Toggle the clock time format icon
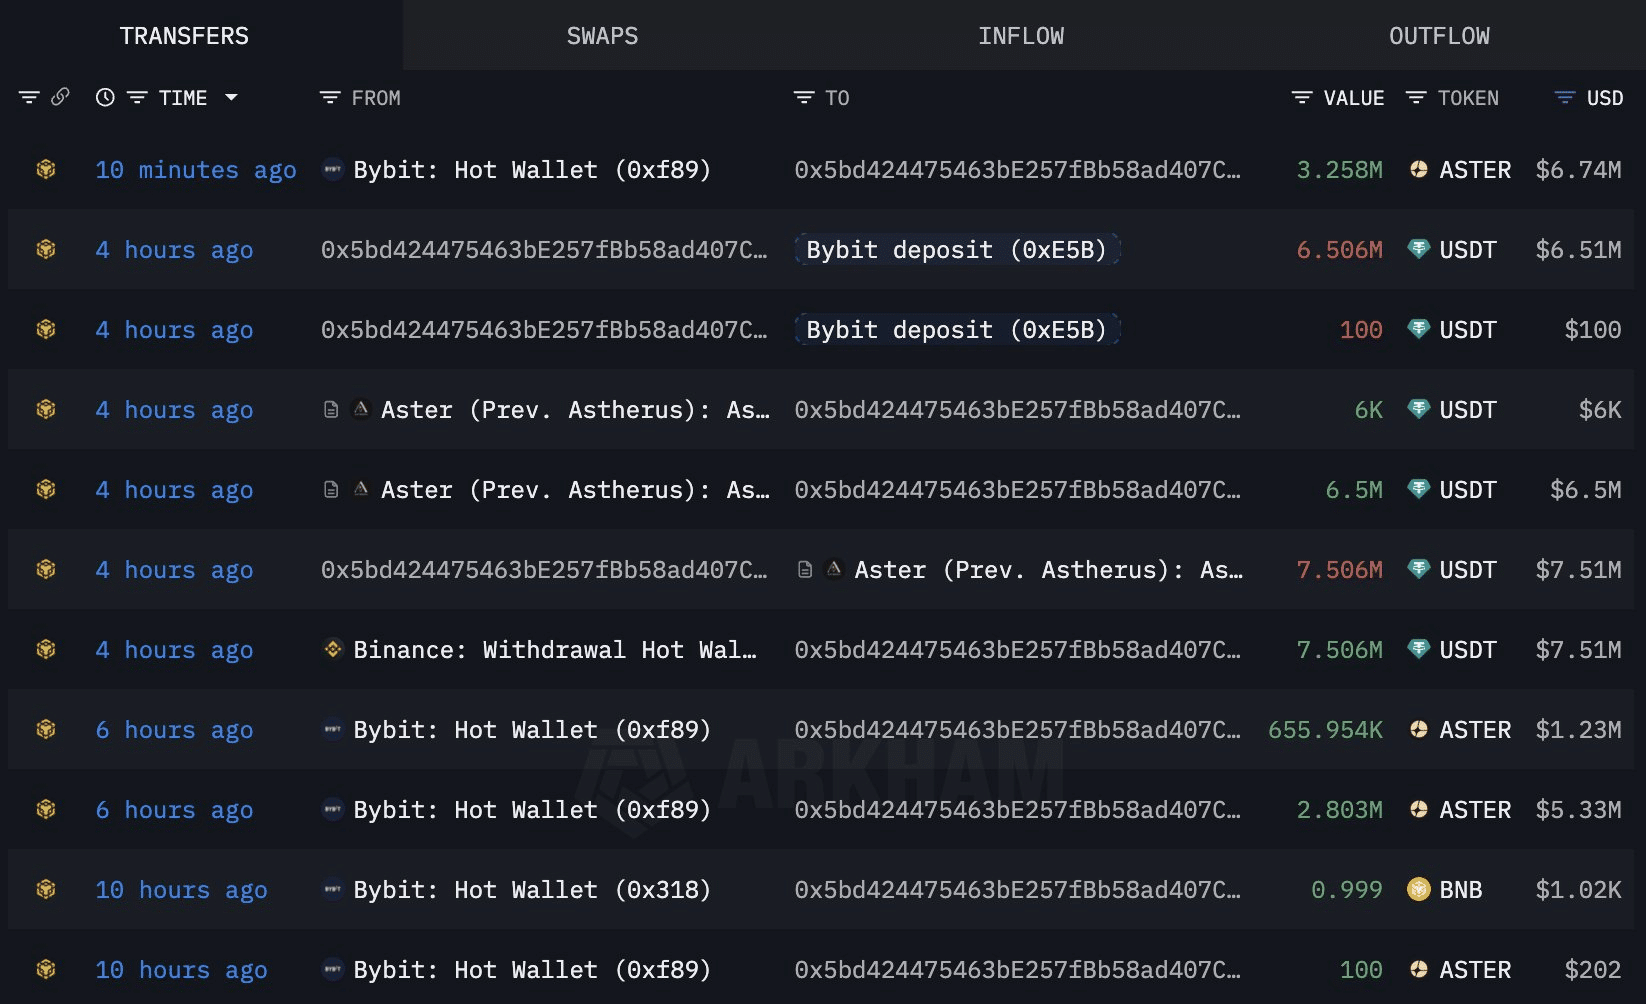The width and height of the screenshot is (1646, 1004). click(105, 97)
